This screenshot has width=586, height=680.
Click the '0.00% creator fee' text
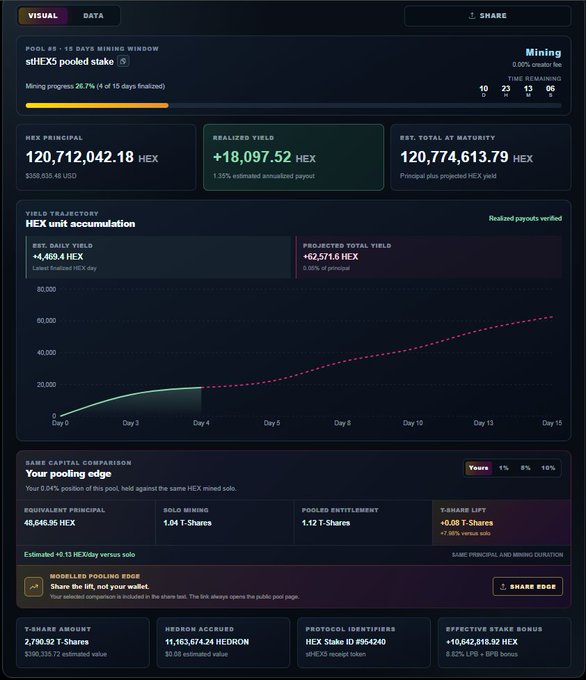coord(537,65)
